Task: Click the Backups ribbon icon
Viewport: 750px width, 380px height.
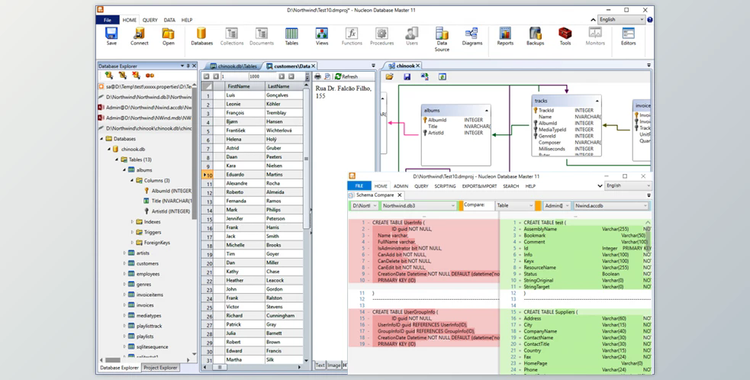Action: coord(535,36)
